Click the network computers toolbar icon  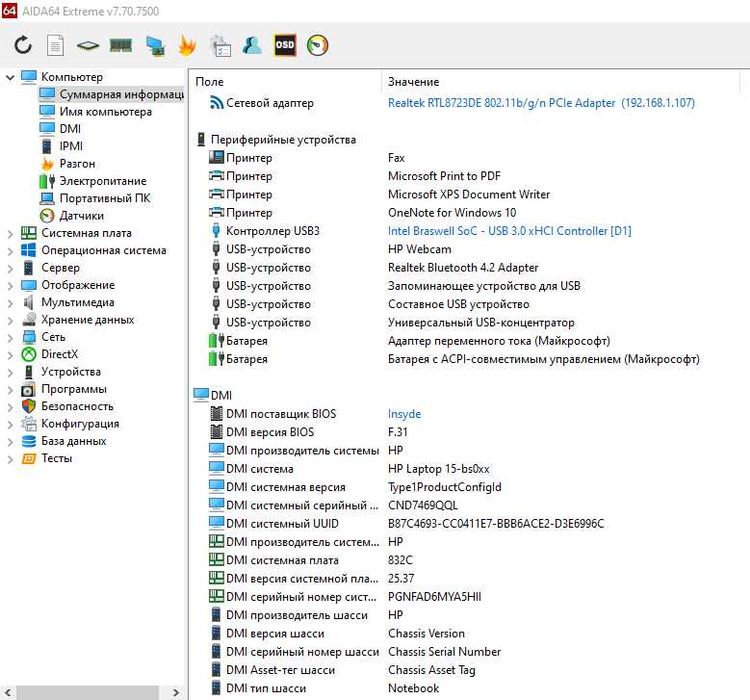pos(155,46)
